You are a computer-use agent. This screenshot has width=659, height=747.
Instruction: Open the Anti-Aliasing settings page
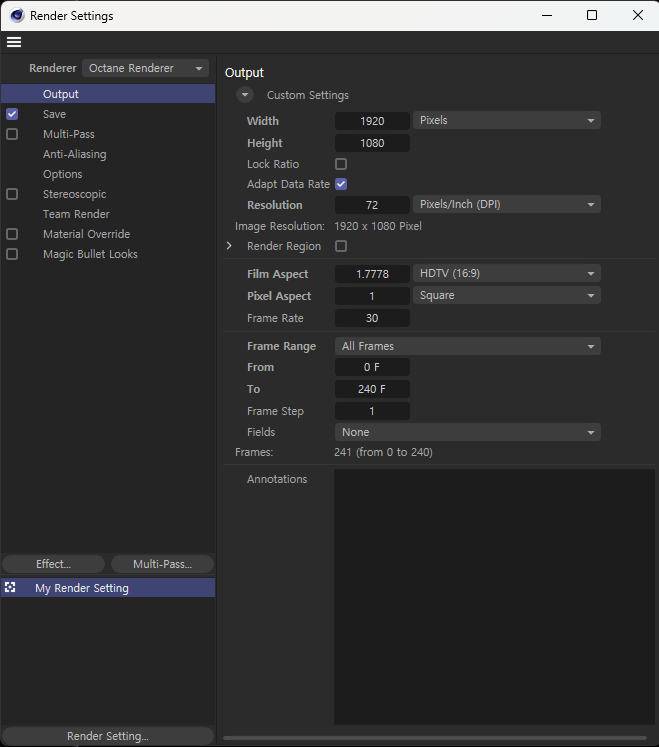point(75,154)
